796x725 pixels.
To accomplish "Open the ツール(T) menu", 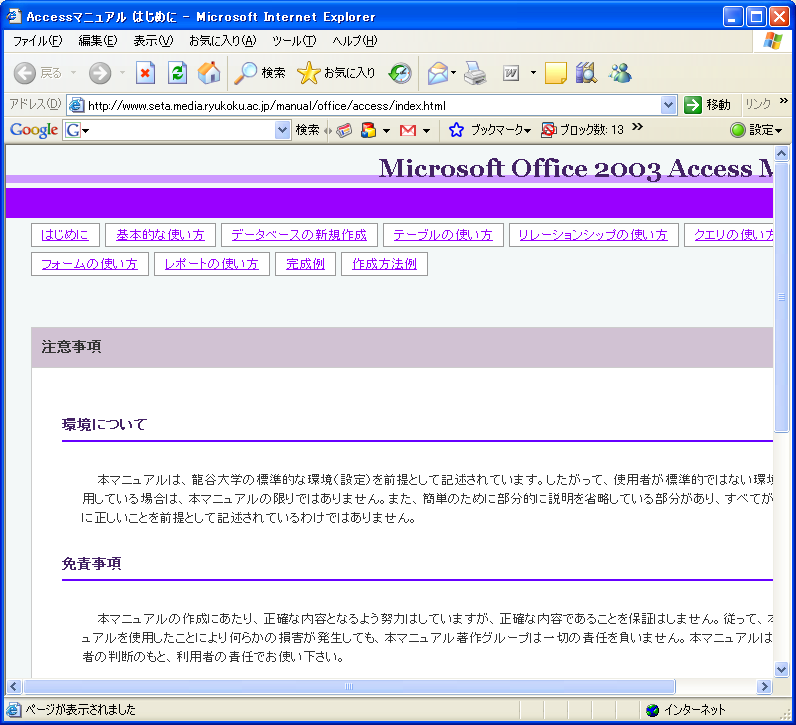I will [x=294, y=41].
